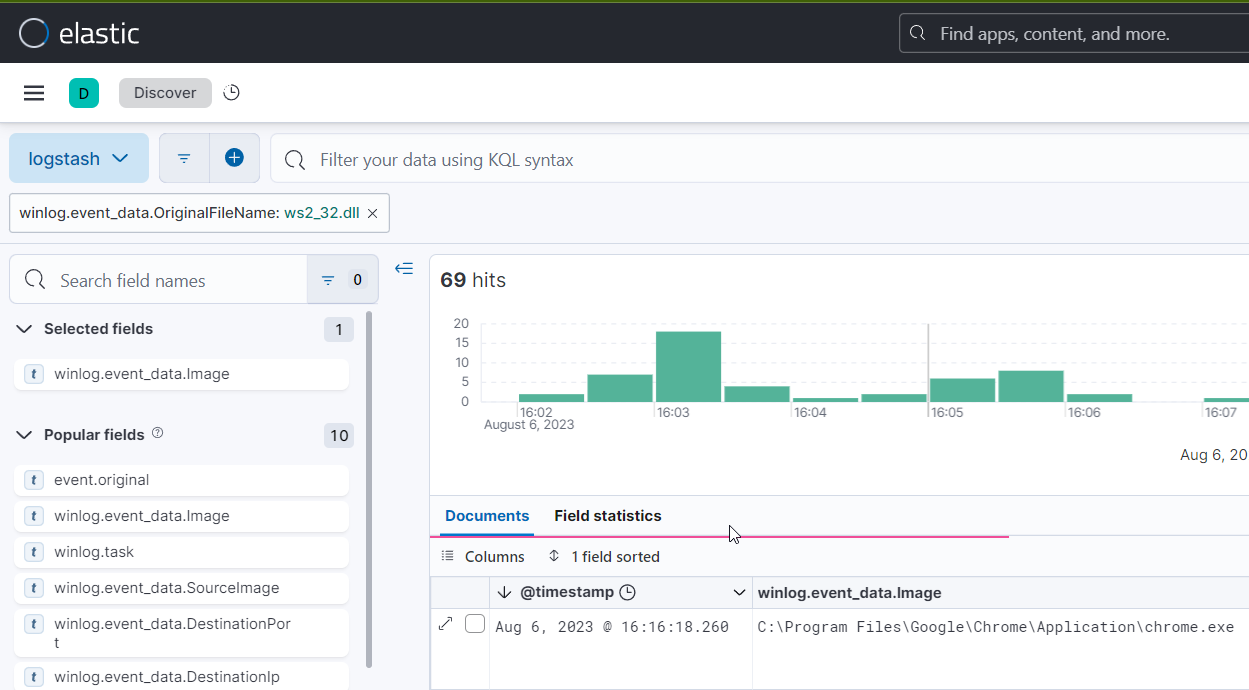Toggle field type filters showing count 0
The width and height of the screenshot is (1249, 690).
click(x=342, y=279)
